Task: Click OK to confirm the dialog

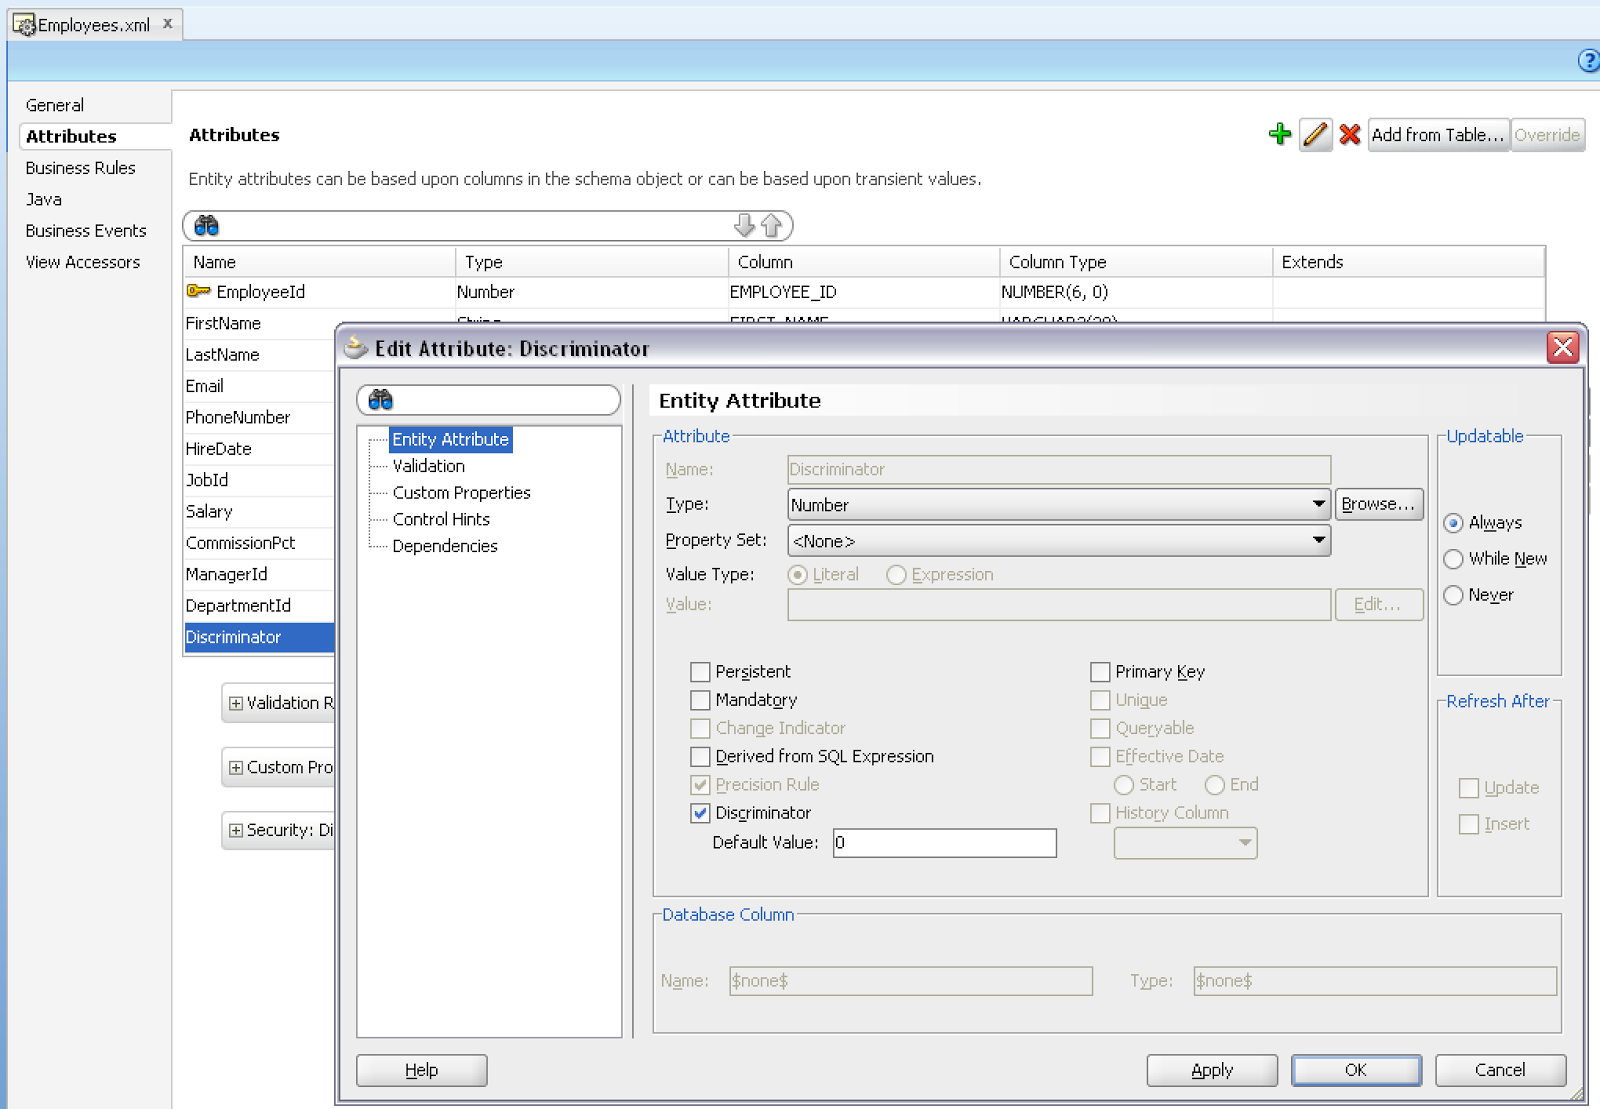Action: click(1356, 1070)
